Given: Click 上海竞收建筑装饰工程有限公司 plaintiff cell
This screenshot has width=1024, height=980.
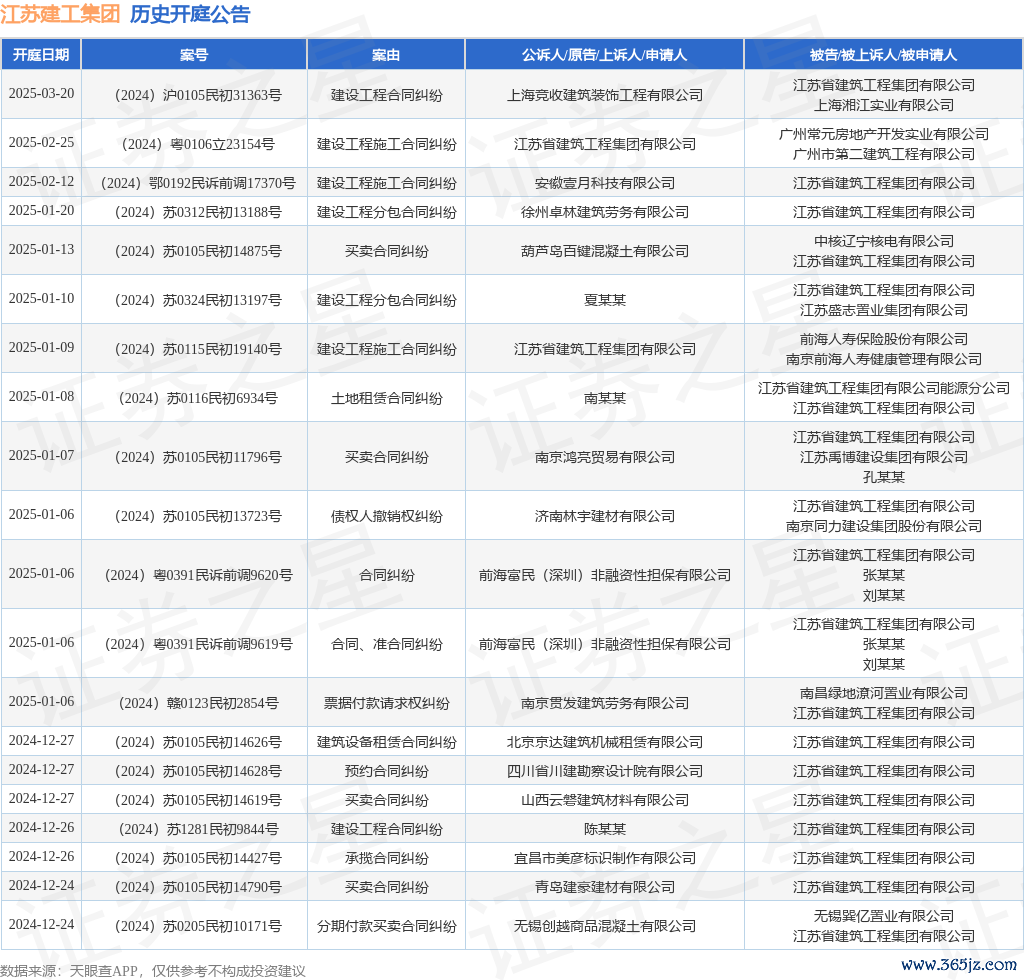Looking at the screenshot, I should 605,95.
